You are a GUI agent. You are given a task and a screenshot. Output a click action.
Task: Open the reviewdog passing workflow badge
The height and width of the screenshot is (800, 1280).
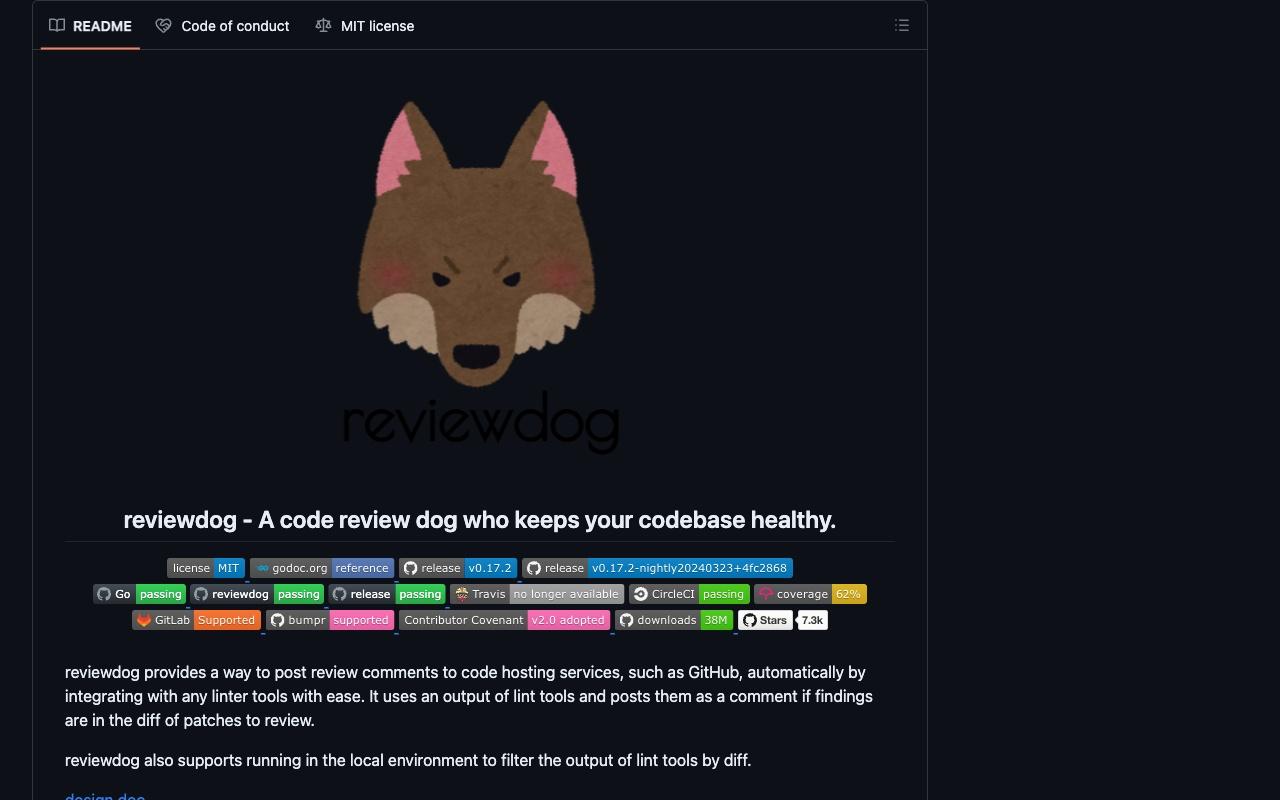(x=257, y=594)
